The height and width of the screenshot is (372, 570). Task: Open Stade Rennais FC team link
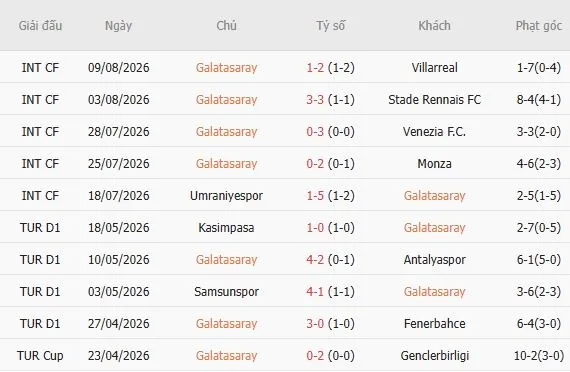coord(434,100)
